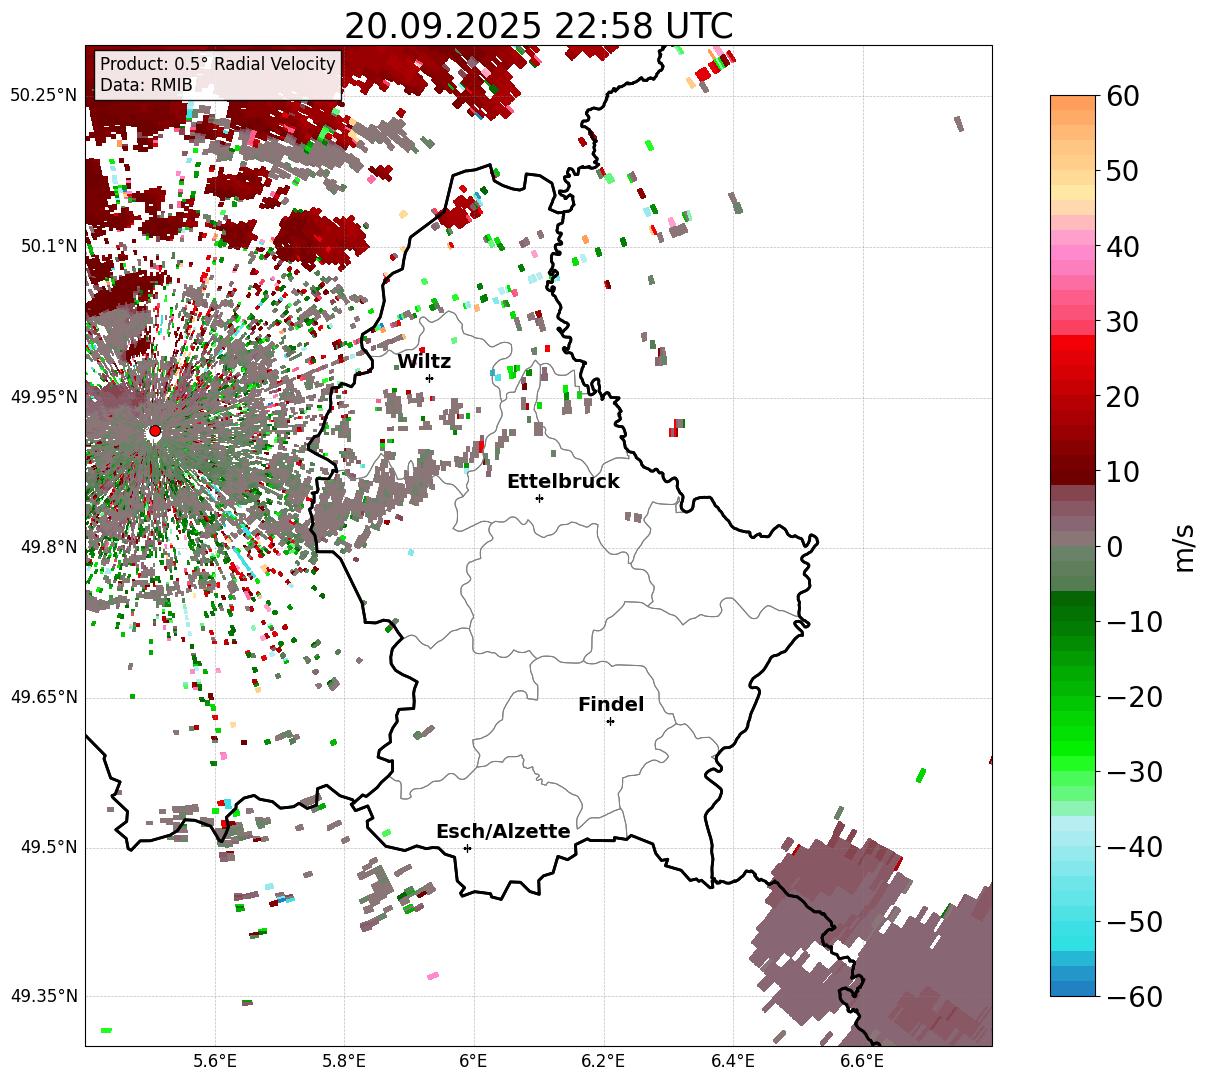Click the colorbar tick label 10

click(x=1123, y=471)
